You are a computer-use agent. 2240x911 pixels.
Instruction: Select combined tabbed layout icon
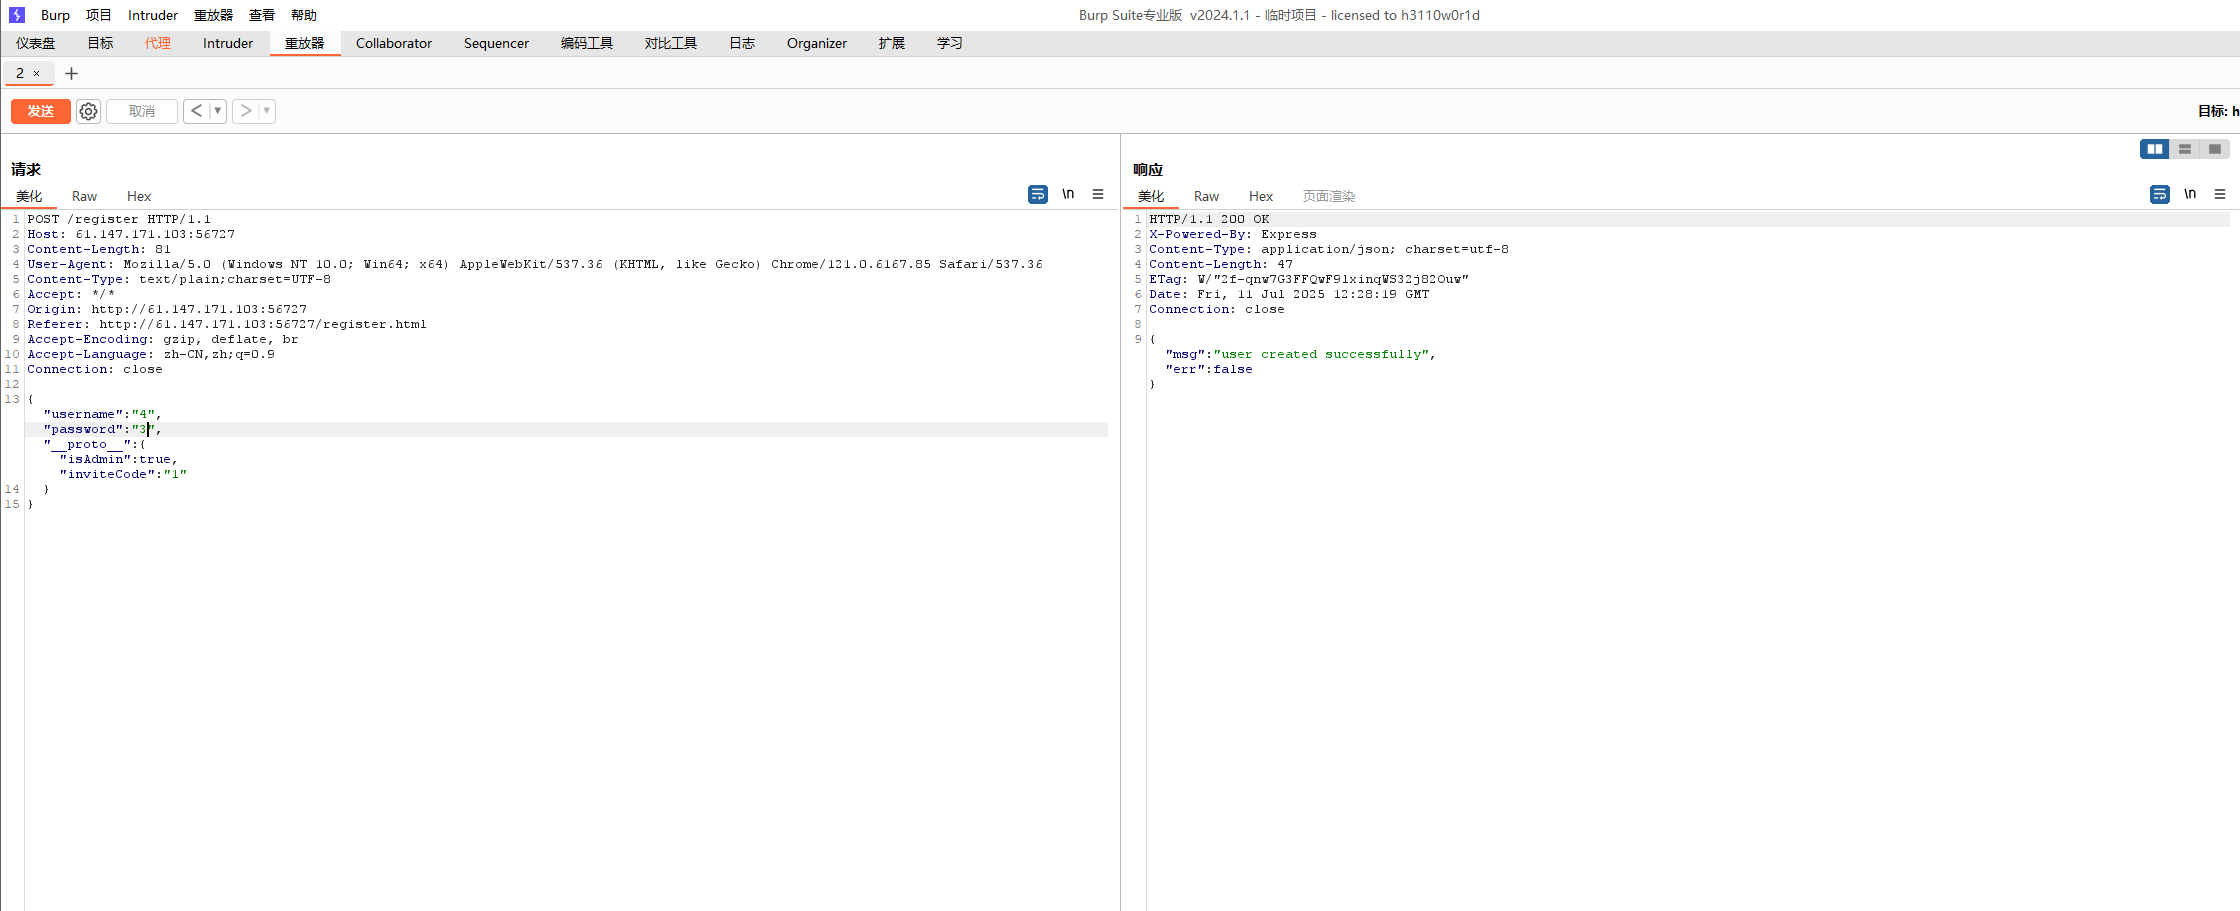[2215, 149]
